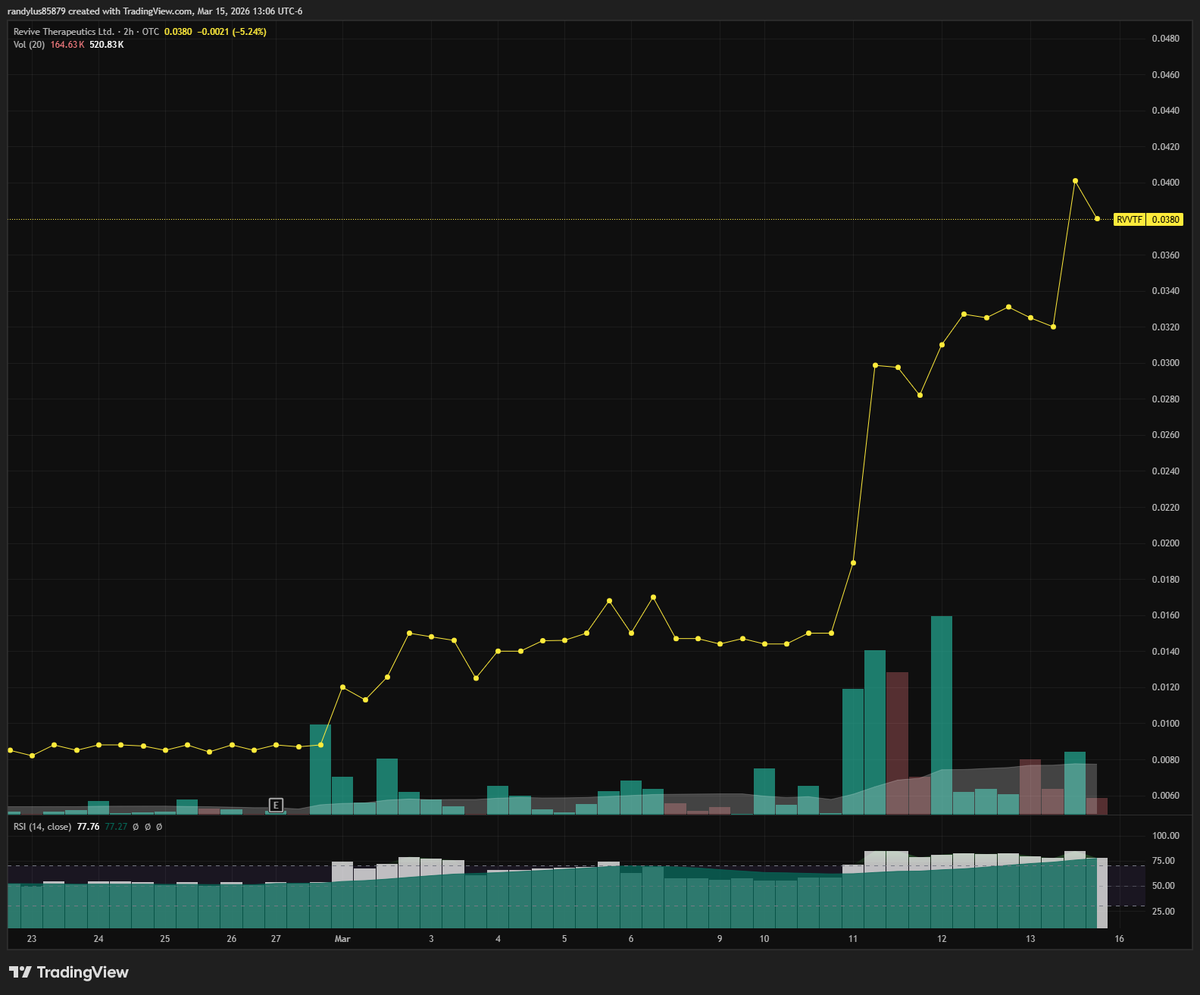Click the 0.0240 price axis label
The image size is (1200, 995).
click(1166, 471)
